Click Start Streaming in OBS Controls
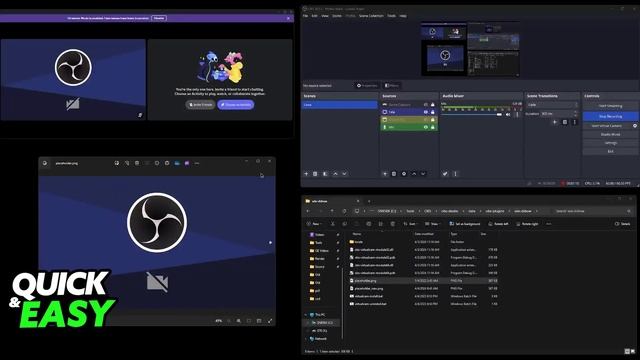This screenshot has width=640, height=360. tap(610, 106)
